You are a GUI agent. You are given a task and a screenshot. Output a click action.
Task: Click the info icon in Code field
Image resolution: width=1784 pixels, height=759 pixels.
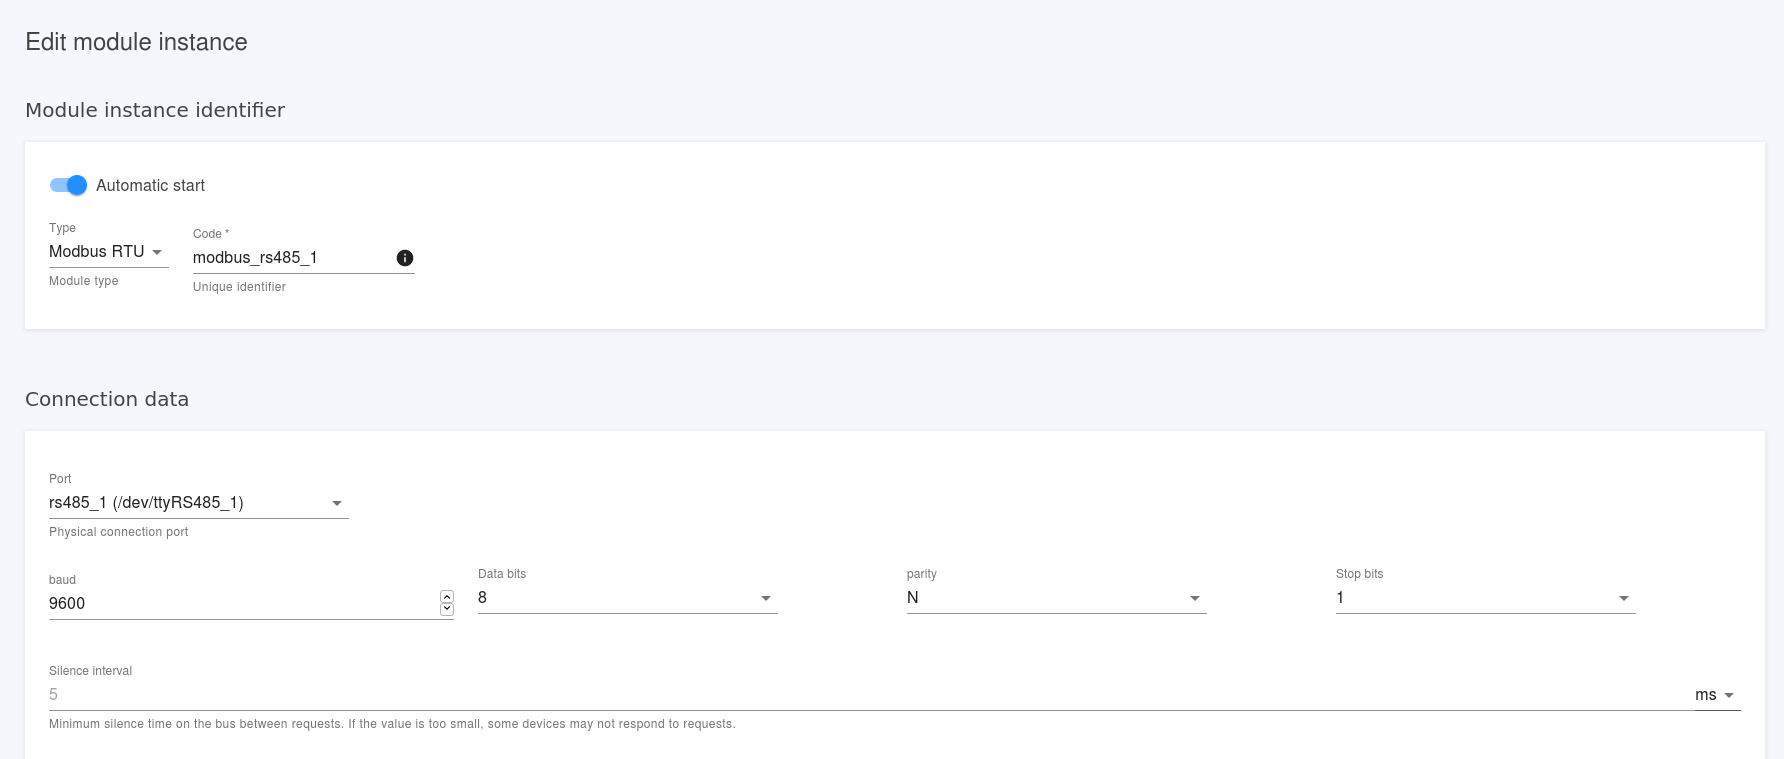point(405,258)
